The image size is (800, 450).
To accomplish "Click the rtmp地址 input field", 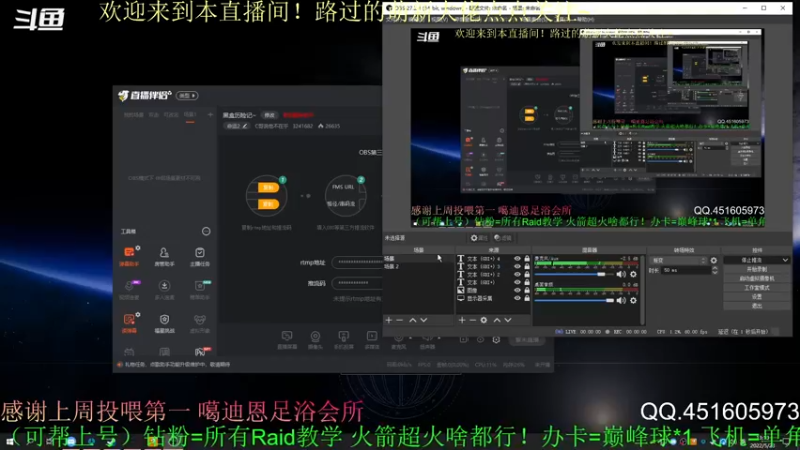I will [357, 262].
